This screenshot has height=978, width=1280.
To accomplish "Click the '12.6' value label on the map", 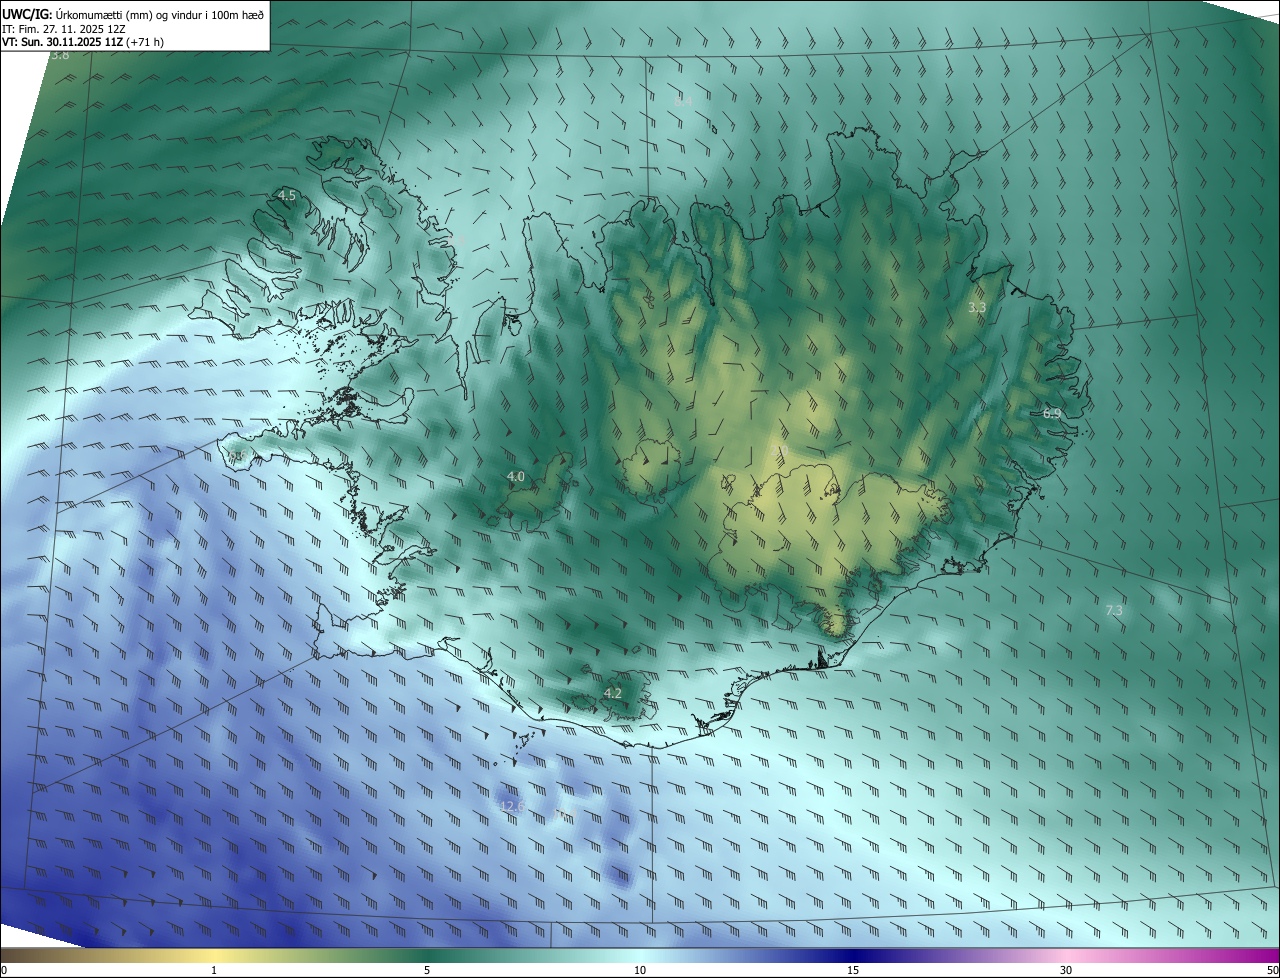I will [x=512, y=806].
